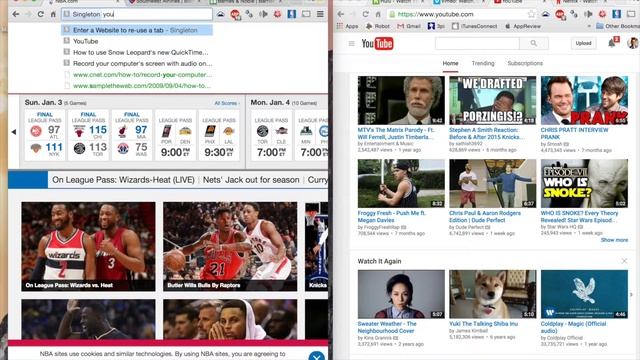Click the dome-shaped extension icon in NBA window toolbar
This screenshot has height=360, width=640.
click(221, 14)
